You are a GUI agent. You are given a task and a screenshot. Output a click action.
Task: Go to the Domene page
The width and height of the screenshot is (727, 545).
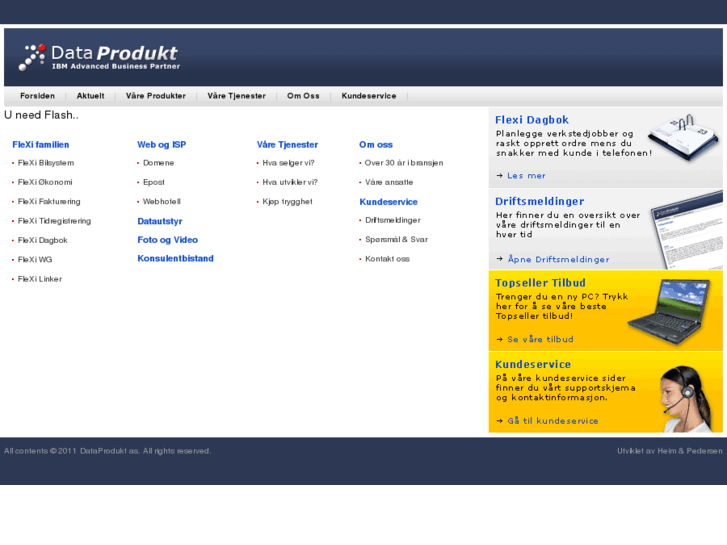tap(159, 163)
